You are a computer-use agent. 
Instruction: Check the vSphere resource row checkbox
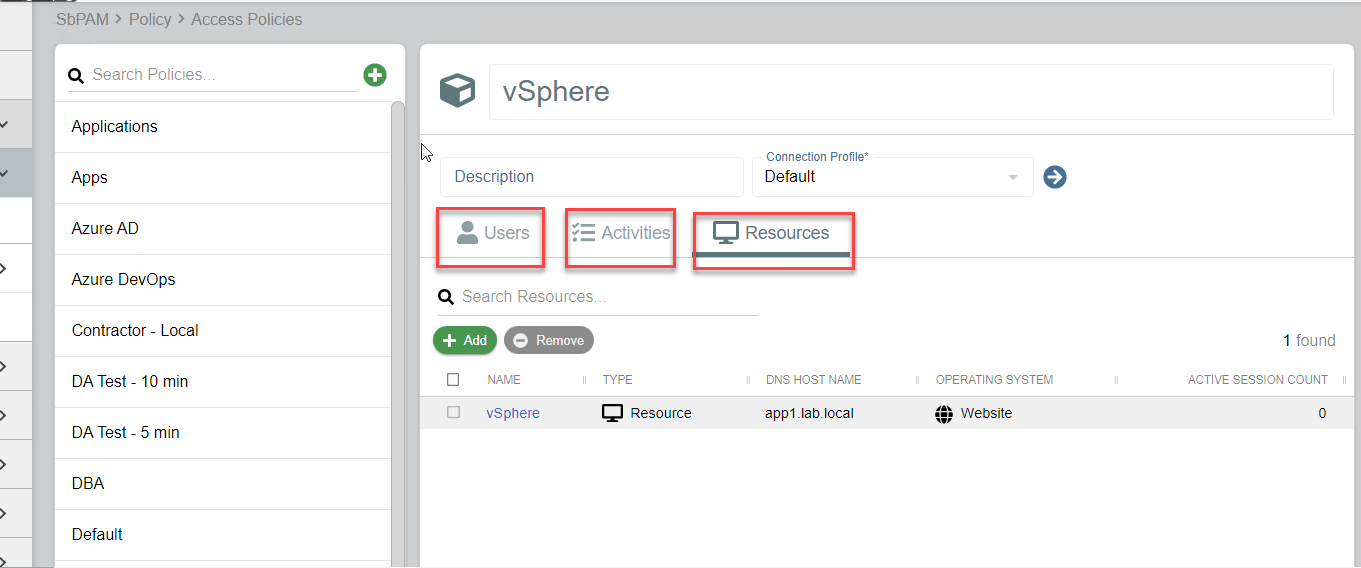pyautogui.click(x=453, y=413)
